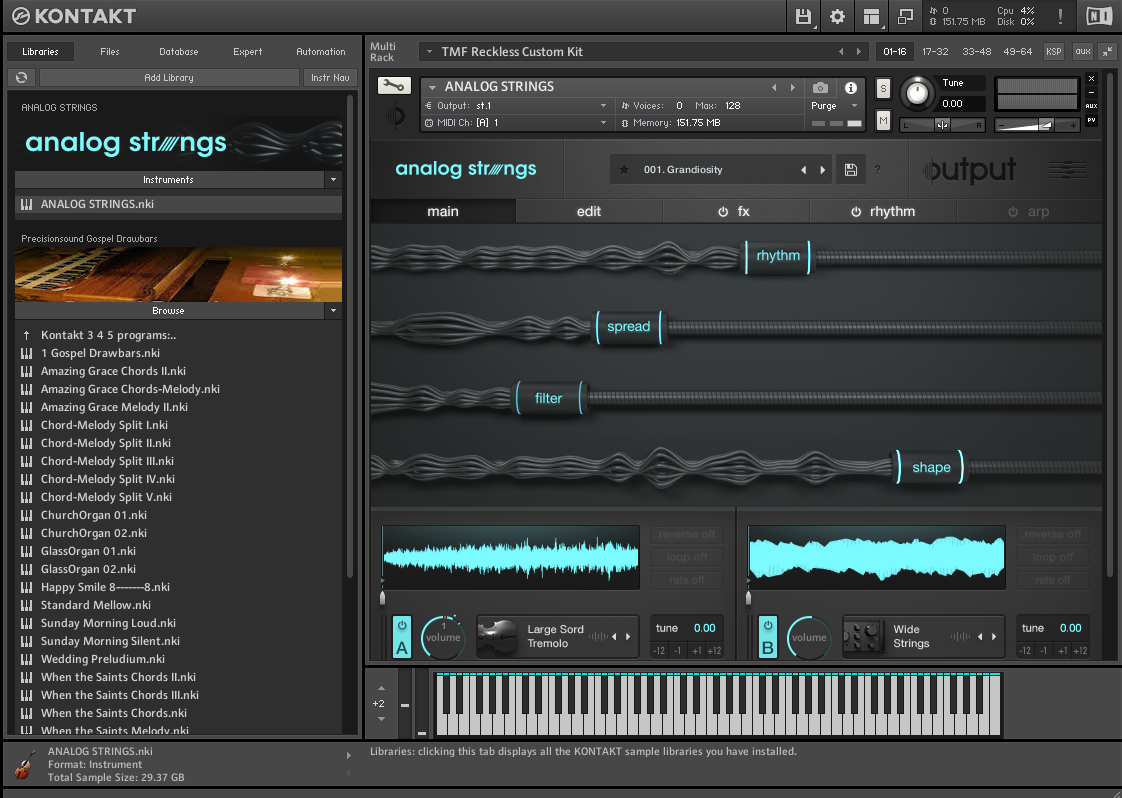The width and height of the screenshot is (1122, 798).
Task: Open the Output st.1 dropdown
Action: (603, 106)
